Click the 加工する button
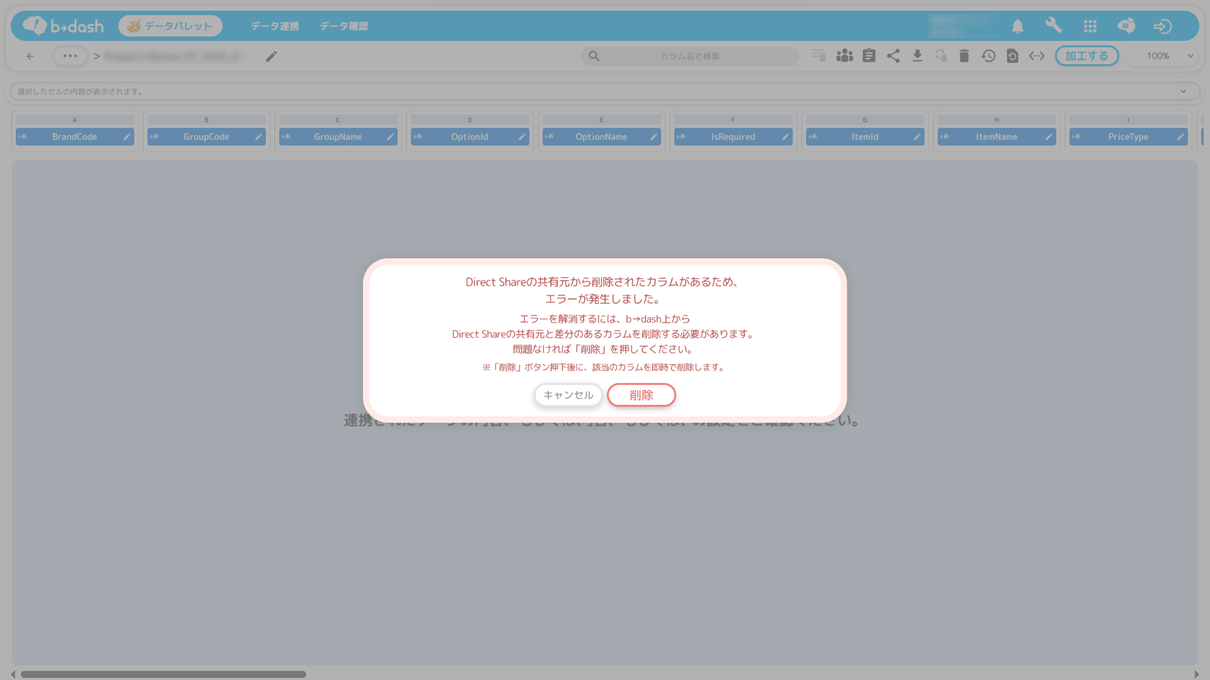The image size is (1210, 680). (1086, 56)
